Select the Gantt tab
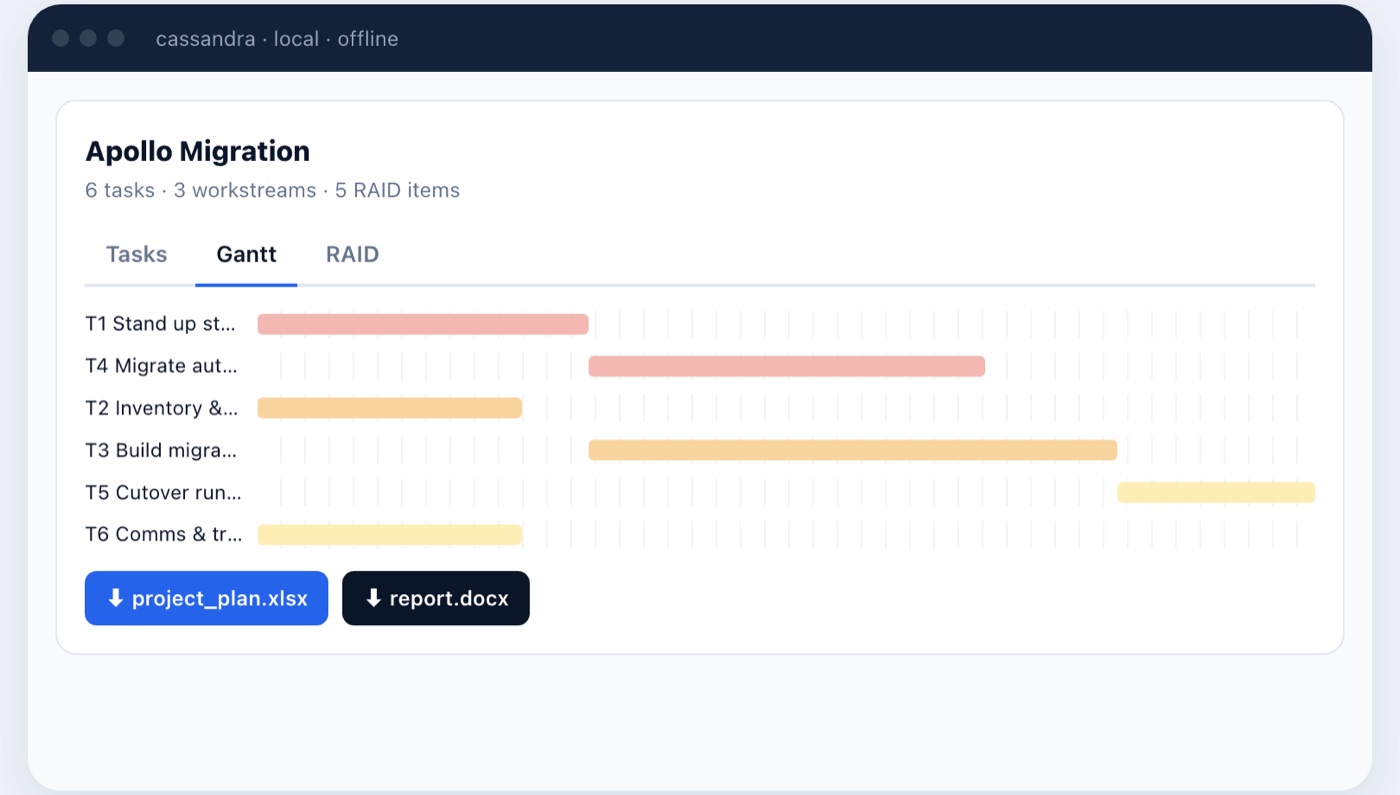1400x795 pixels. pyautogui.click(x=246, y=254)
